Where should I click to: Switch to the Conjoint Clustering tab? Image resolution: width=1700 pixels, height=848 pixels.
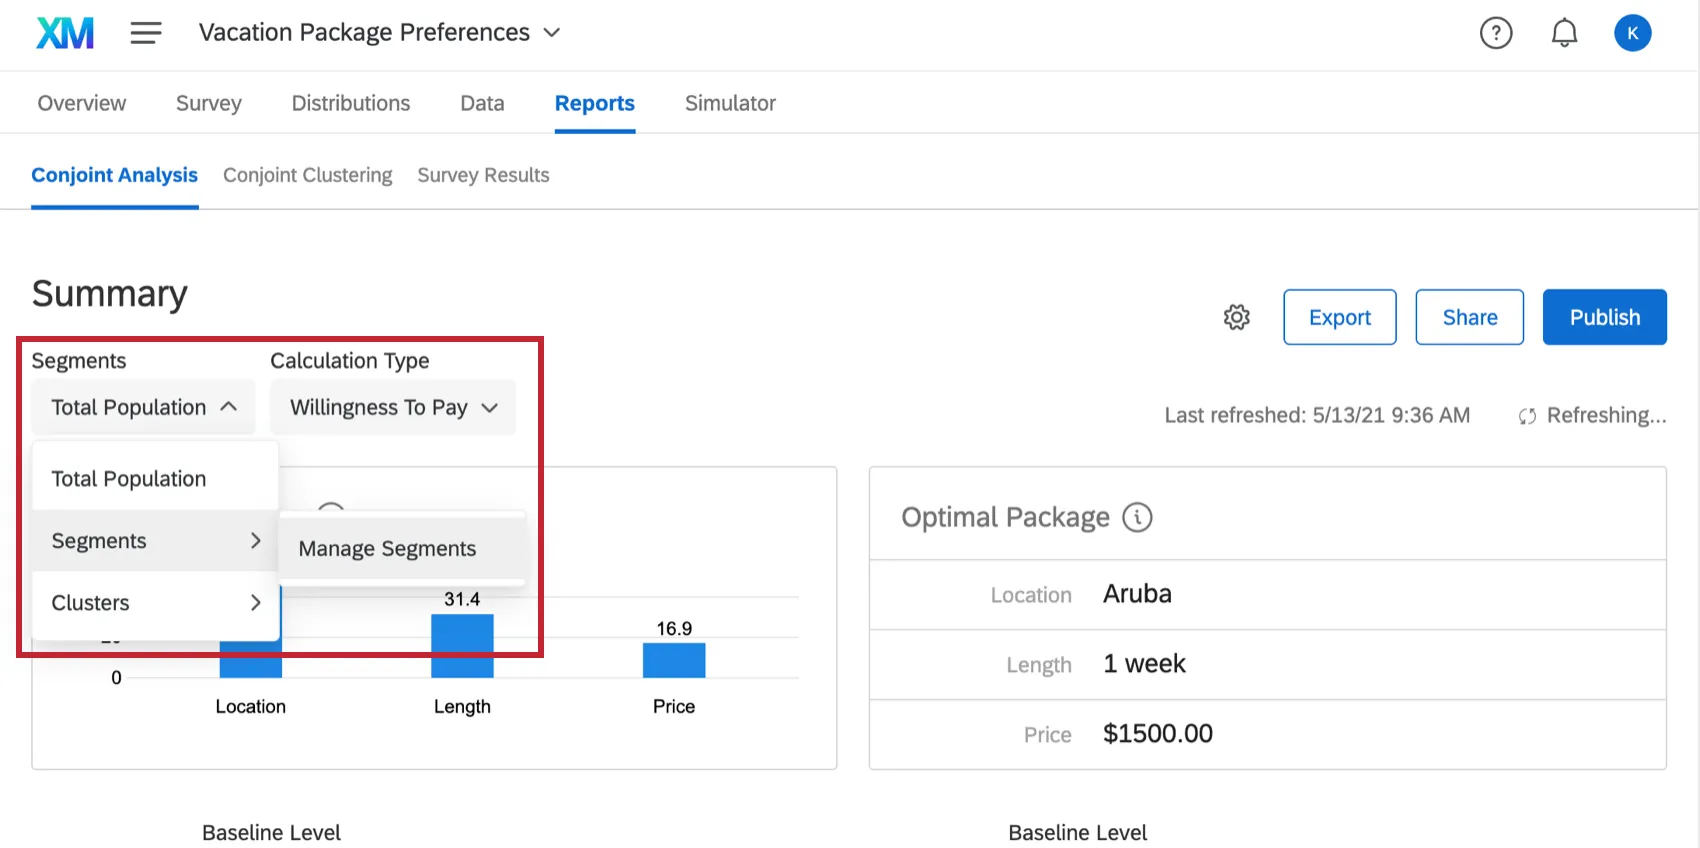pos(307,175)
